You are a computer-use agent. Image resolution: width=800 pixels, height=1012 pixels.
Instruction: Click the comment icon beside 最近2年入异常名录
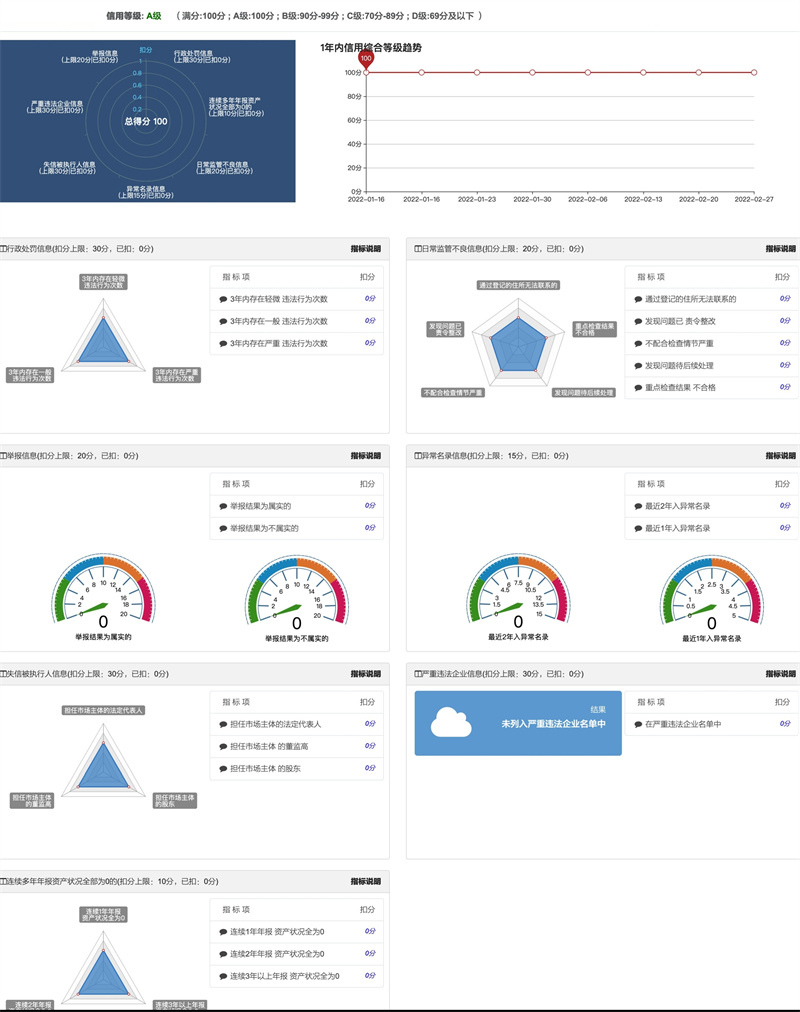638,506
